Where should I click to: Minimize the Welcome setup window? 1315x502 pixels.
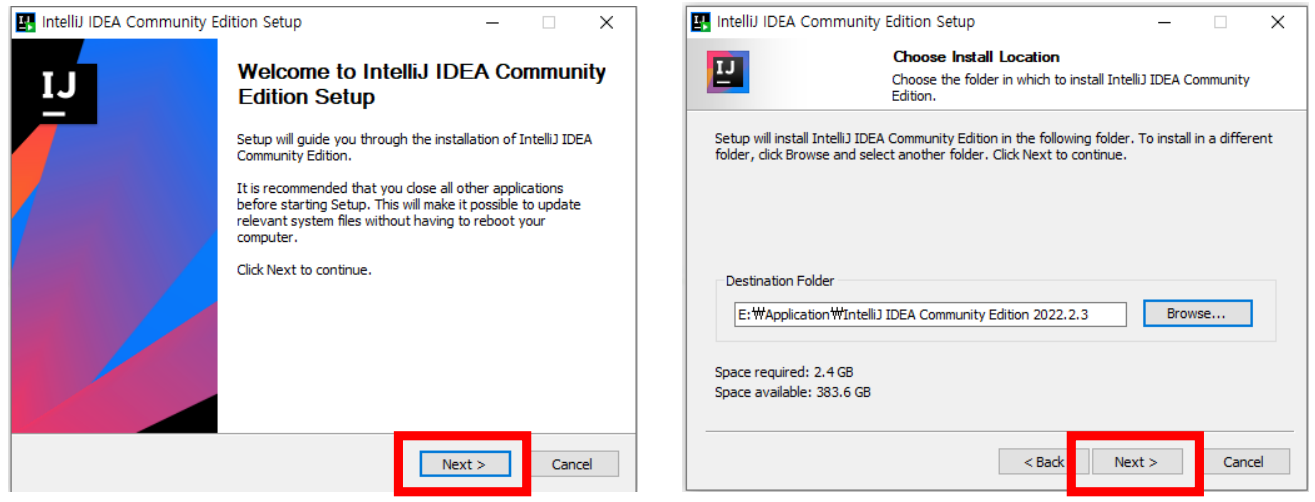[x=491, y=22]
